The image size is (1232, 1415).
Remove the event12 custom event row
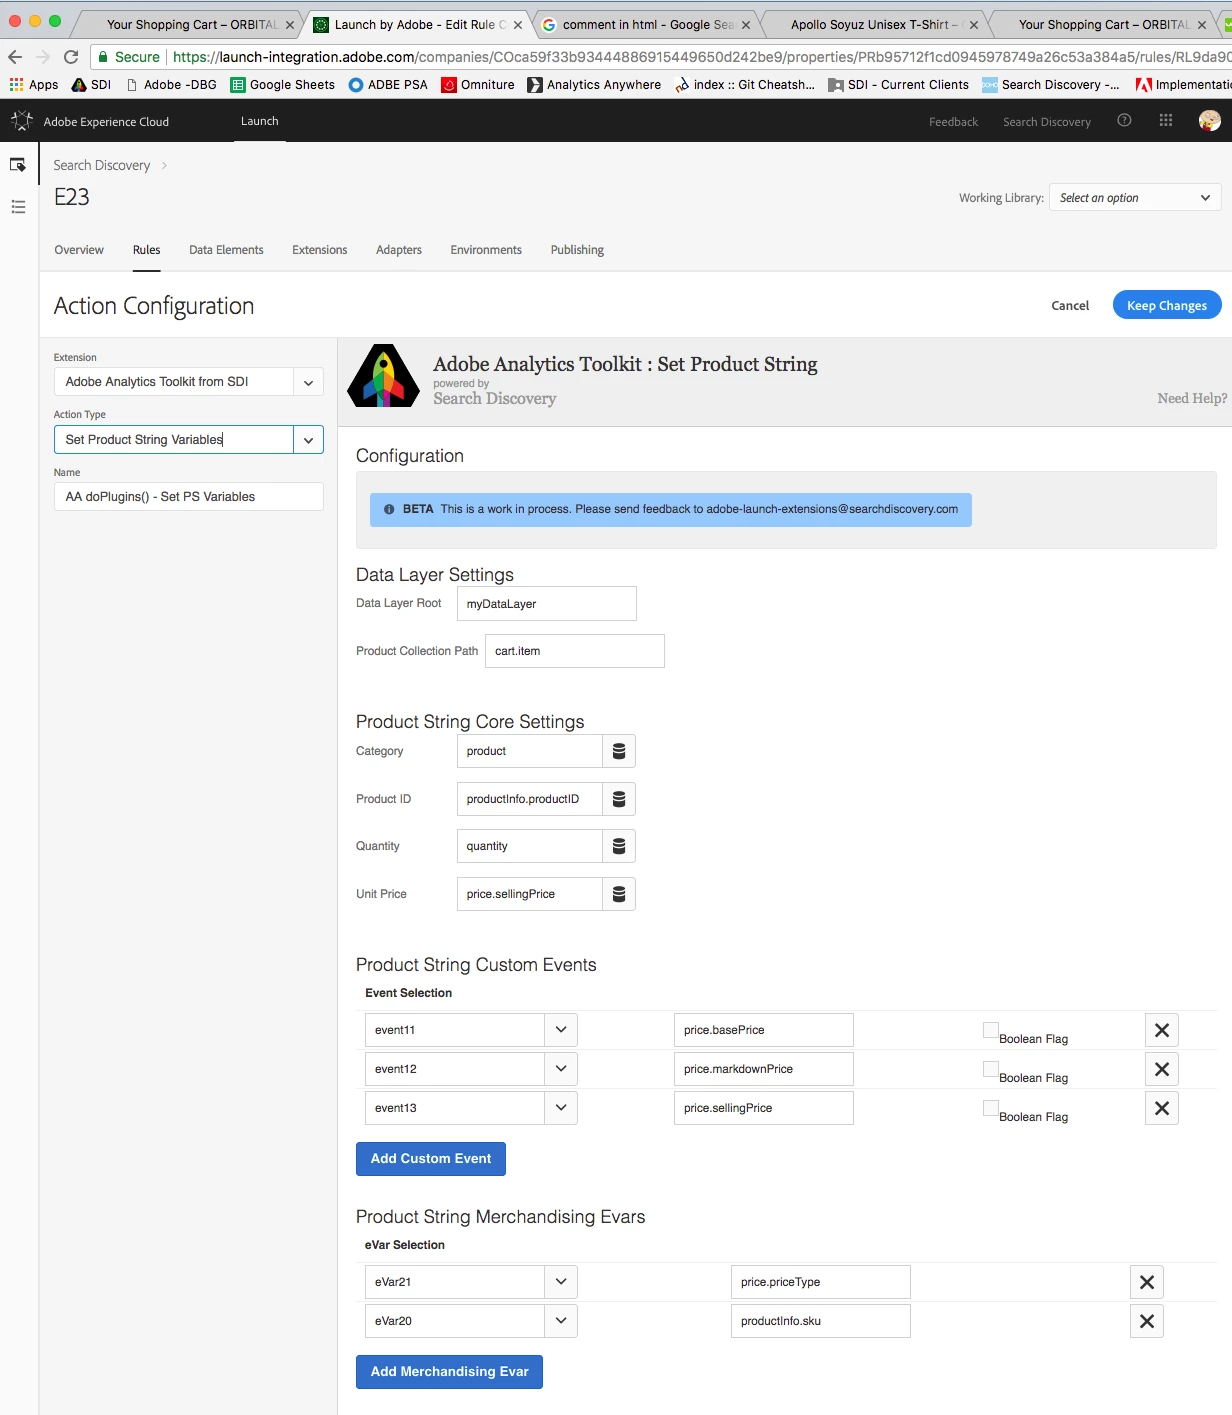click(x=1162, y=1069)
